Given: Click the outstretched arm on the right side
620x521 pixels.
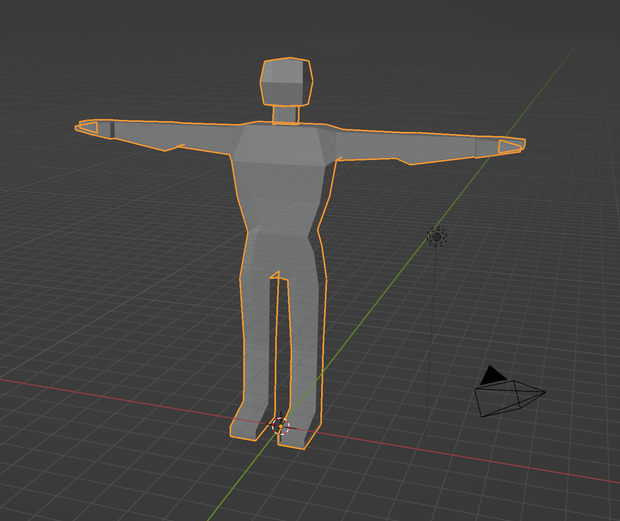Looking at the screenshot, I should (x=407, y=146).
